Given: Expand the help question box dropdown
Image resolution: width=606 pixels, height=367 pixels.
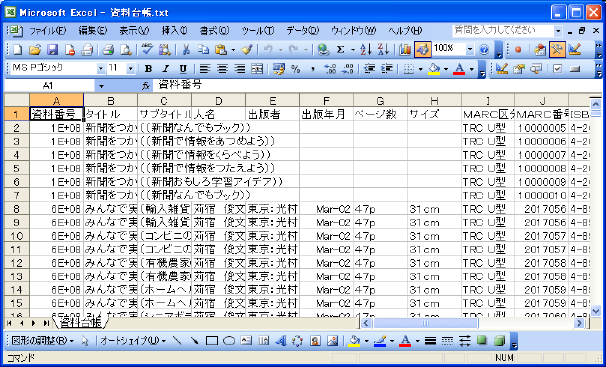Looking at the screenshot, I should [x=558, y=31].
